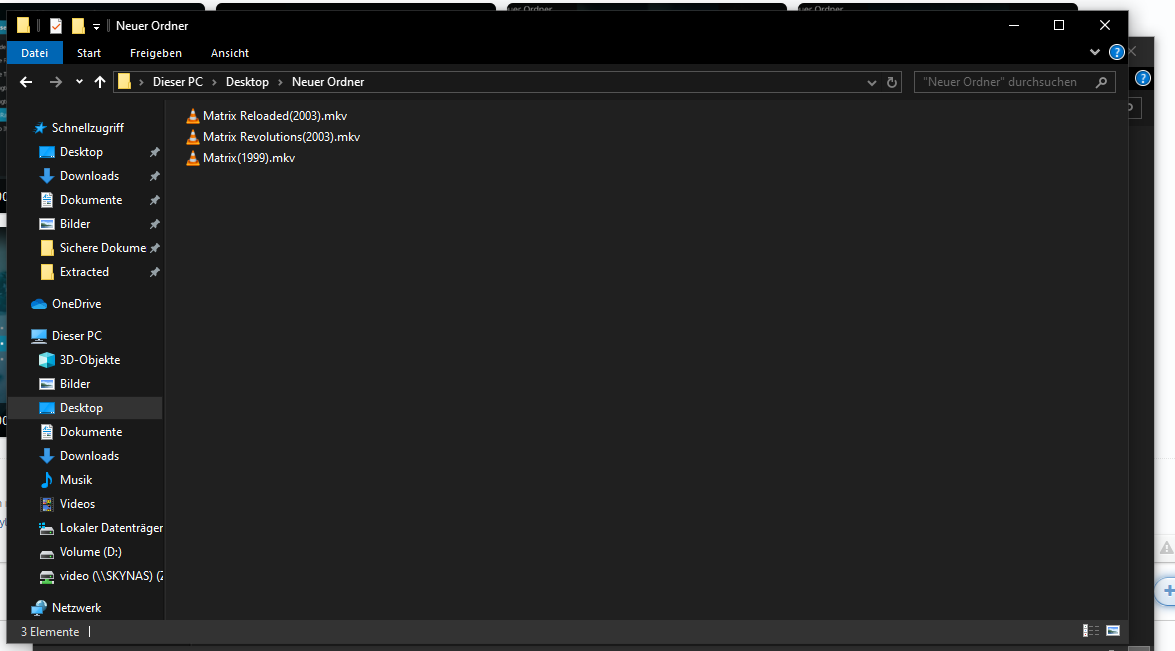Refresh the folder with the refresh icon

(892, 82)
